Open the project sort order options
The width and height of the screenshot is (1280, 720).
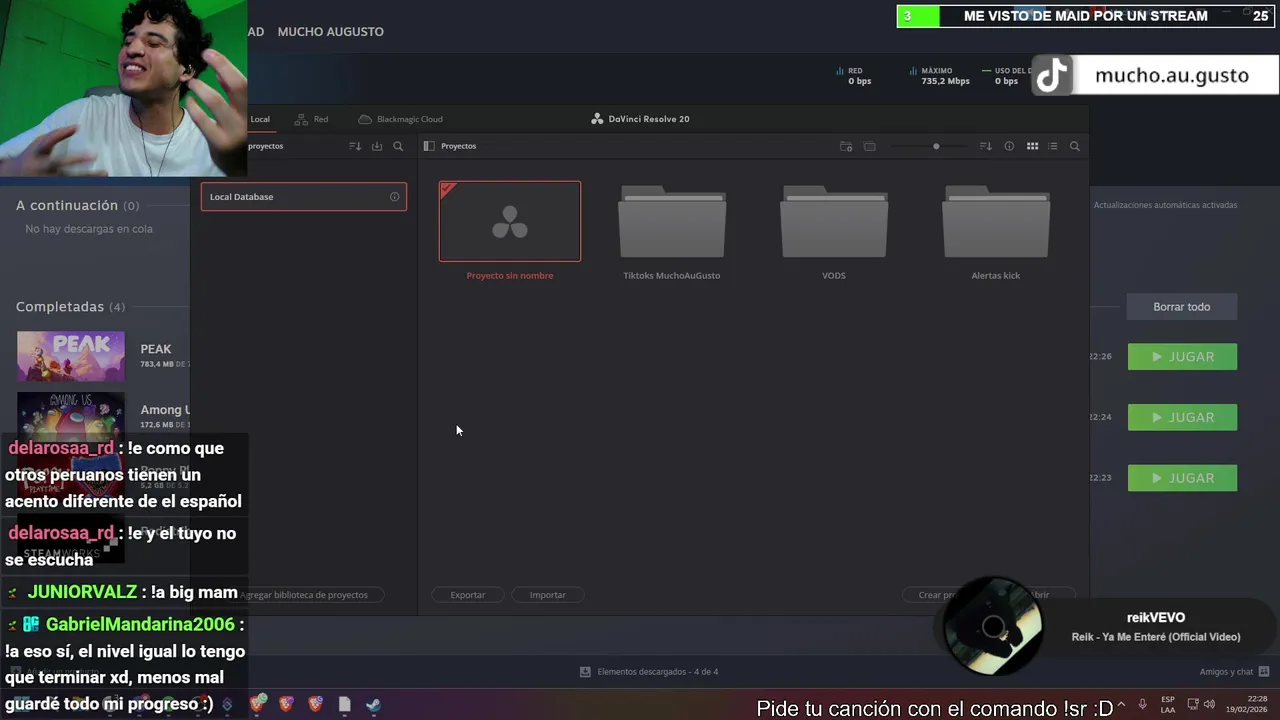[x=986, y=146]
